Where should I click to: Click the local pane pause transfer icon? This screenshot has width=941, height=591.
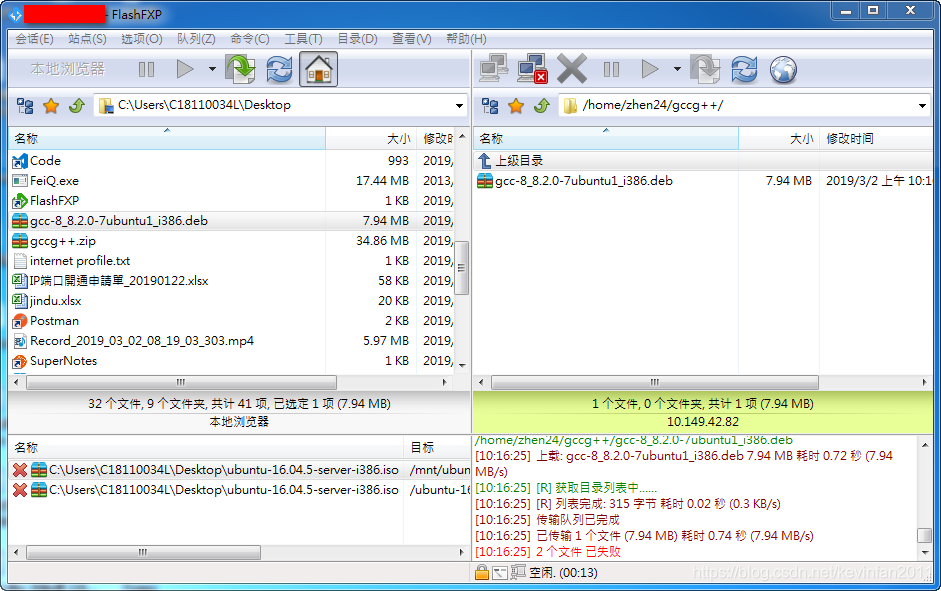146,70
